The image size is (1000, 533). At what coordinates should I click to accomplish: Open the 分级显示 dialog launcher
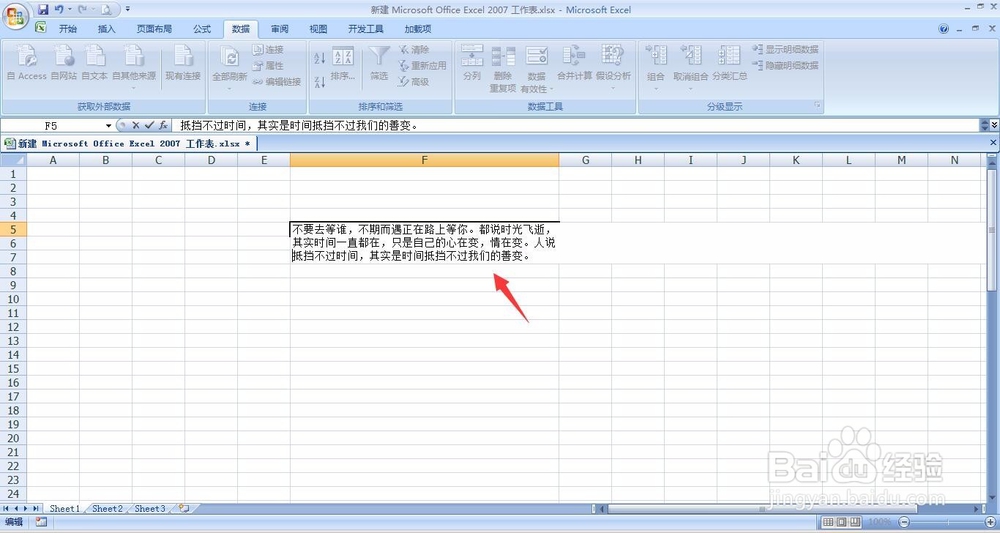coord(817,106)
